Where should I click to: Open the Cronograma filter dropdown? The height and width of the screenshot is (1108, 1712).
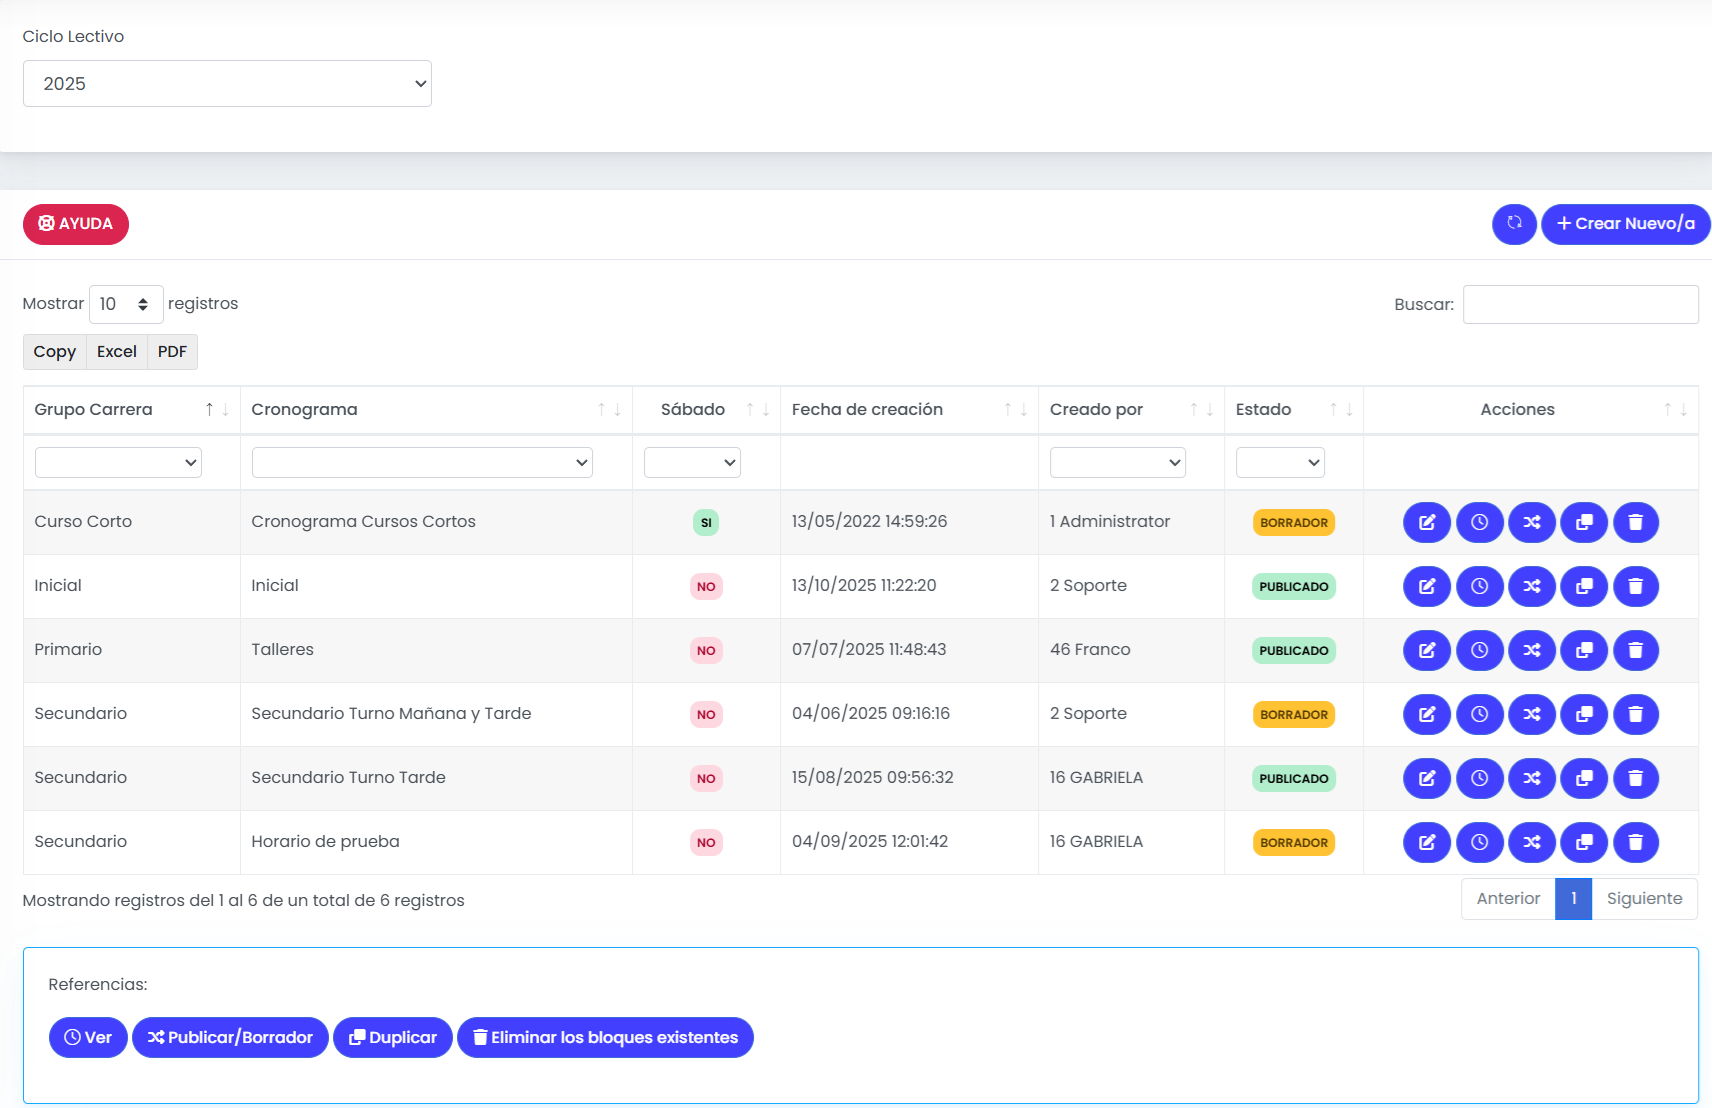422,462
